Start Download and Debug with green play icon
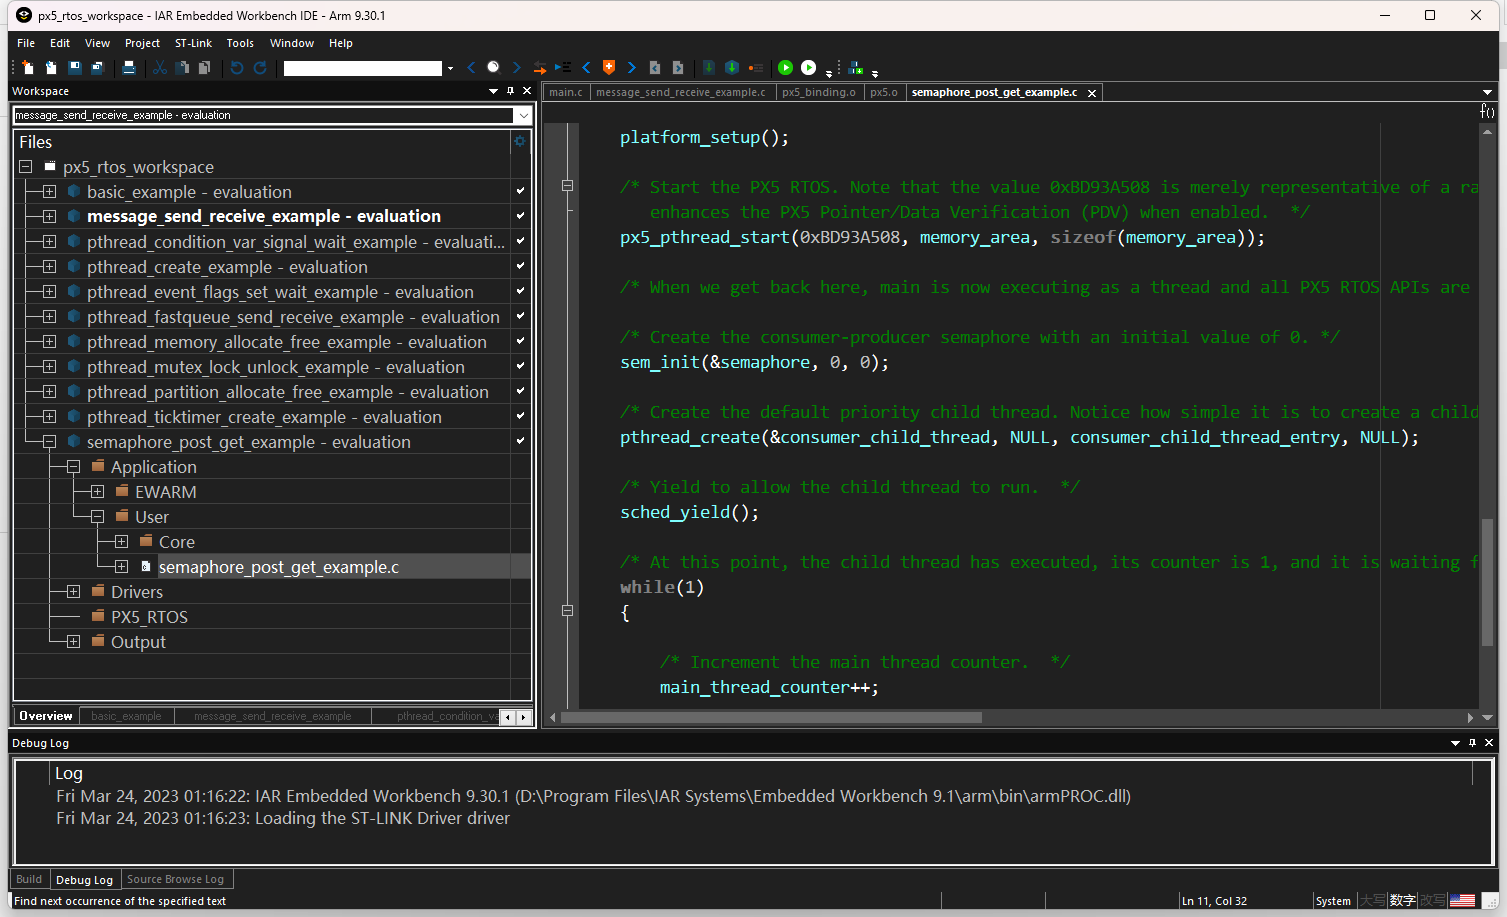1507x917 pixels. (785, 68)
